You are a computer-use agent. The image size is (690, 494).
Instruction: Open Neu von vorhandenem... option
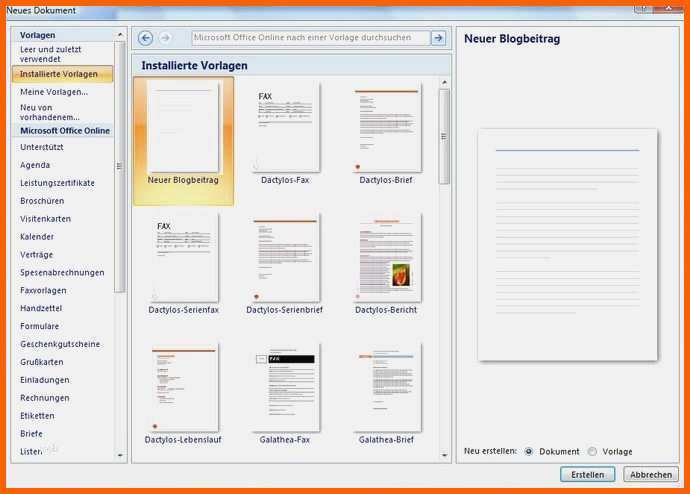point(50,112)
